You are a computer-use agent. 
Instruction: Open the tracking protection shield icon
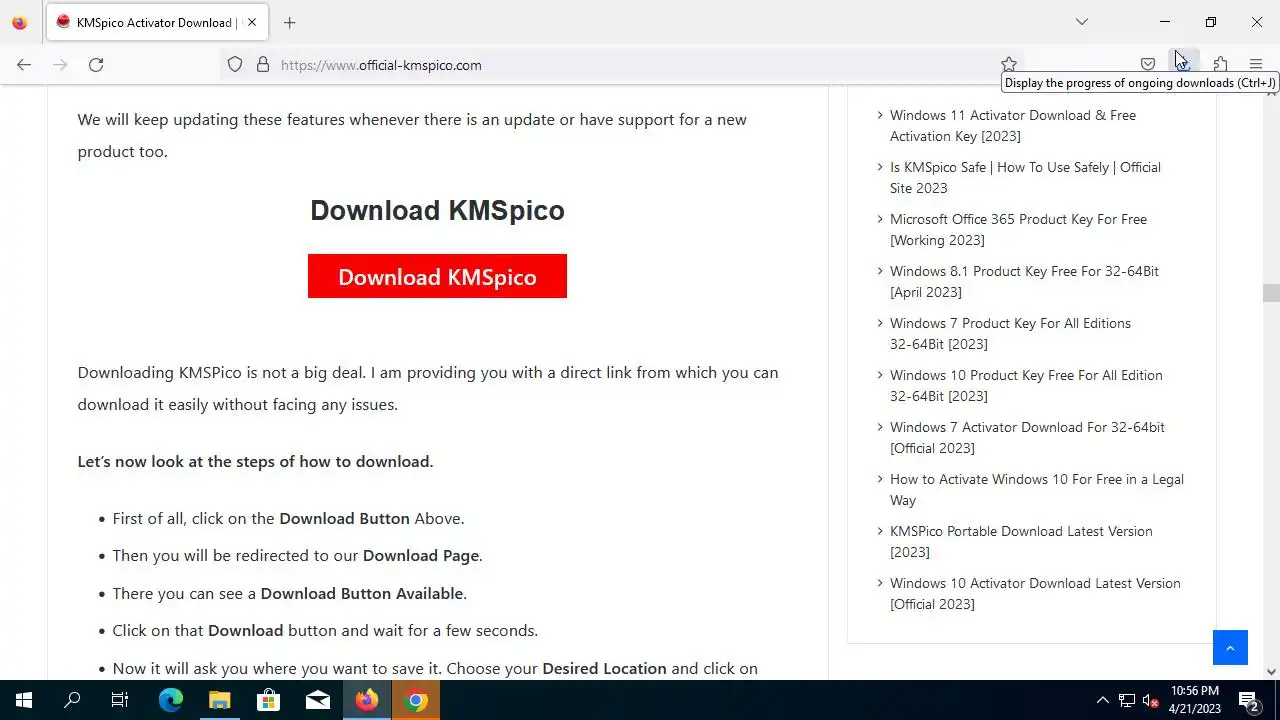tap(235, 65)
